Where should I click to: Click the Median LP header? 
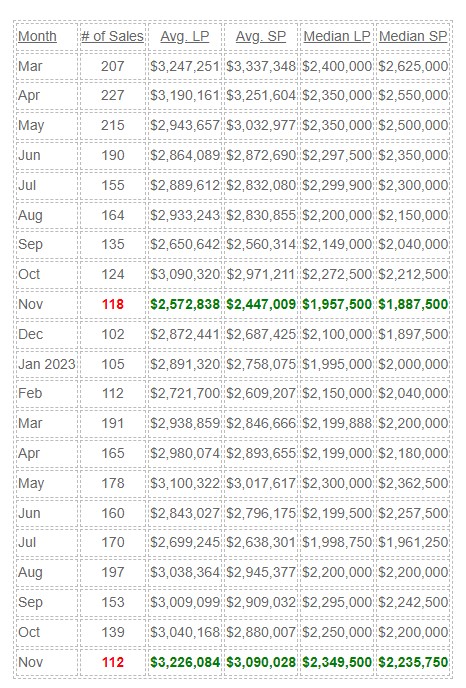[x=337, y=36]
